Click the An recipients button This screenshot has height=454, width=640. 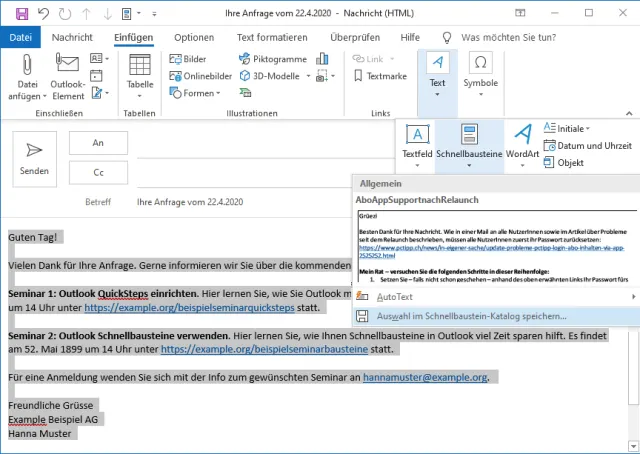[98, 143]
